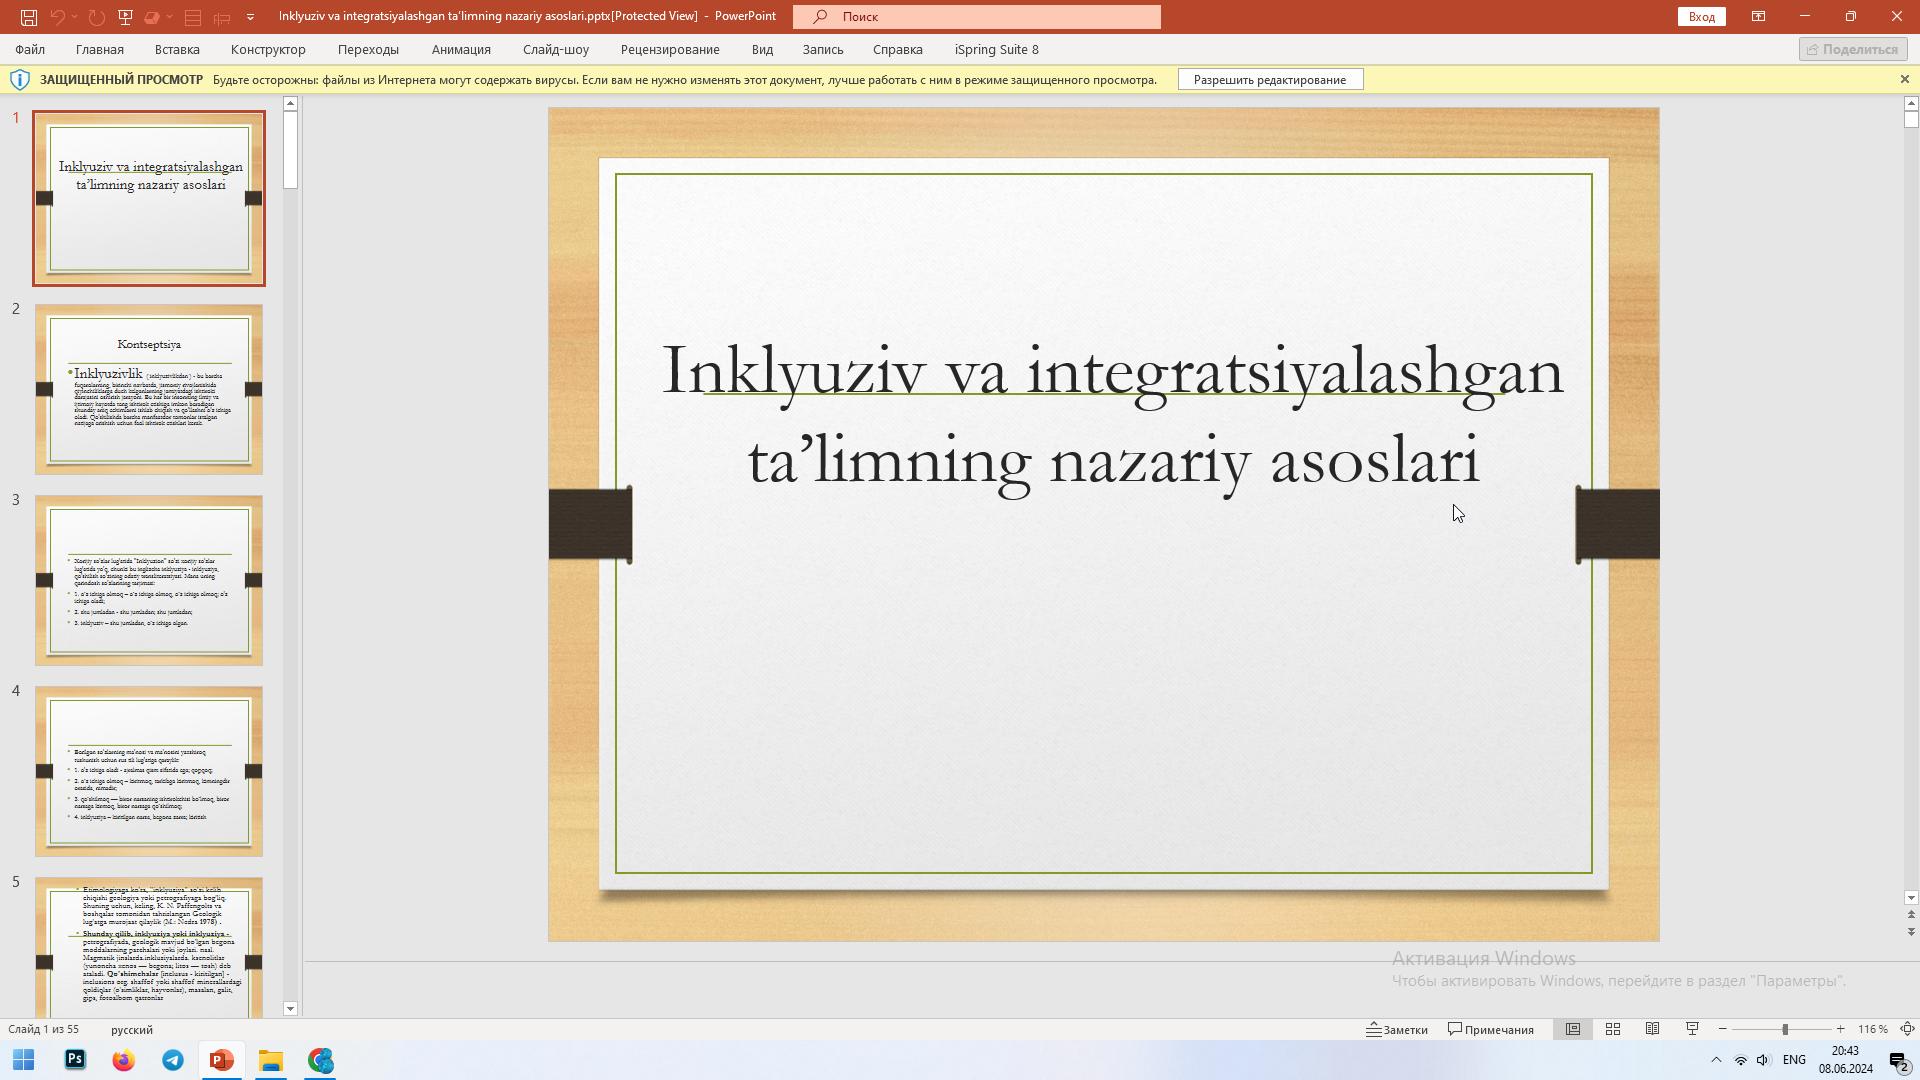Expand the Undo dropdown arrow
This screenshot has width=1920, height=1080.
(x=74, y=16)
